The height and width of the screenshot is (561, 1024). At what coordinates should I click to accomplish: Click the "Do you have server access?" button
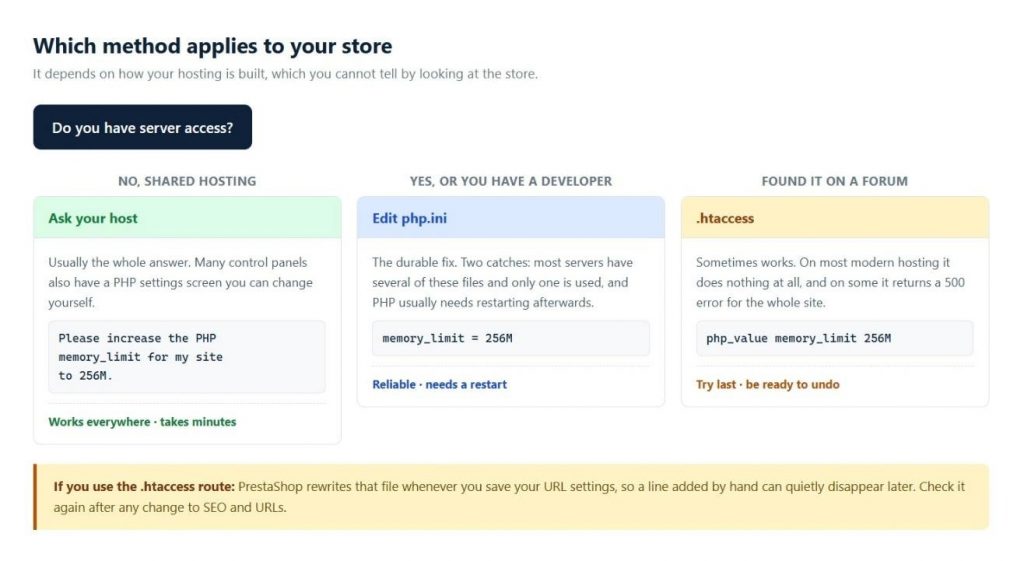pos(142,127)
